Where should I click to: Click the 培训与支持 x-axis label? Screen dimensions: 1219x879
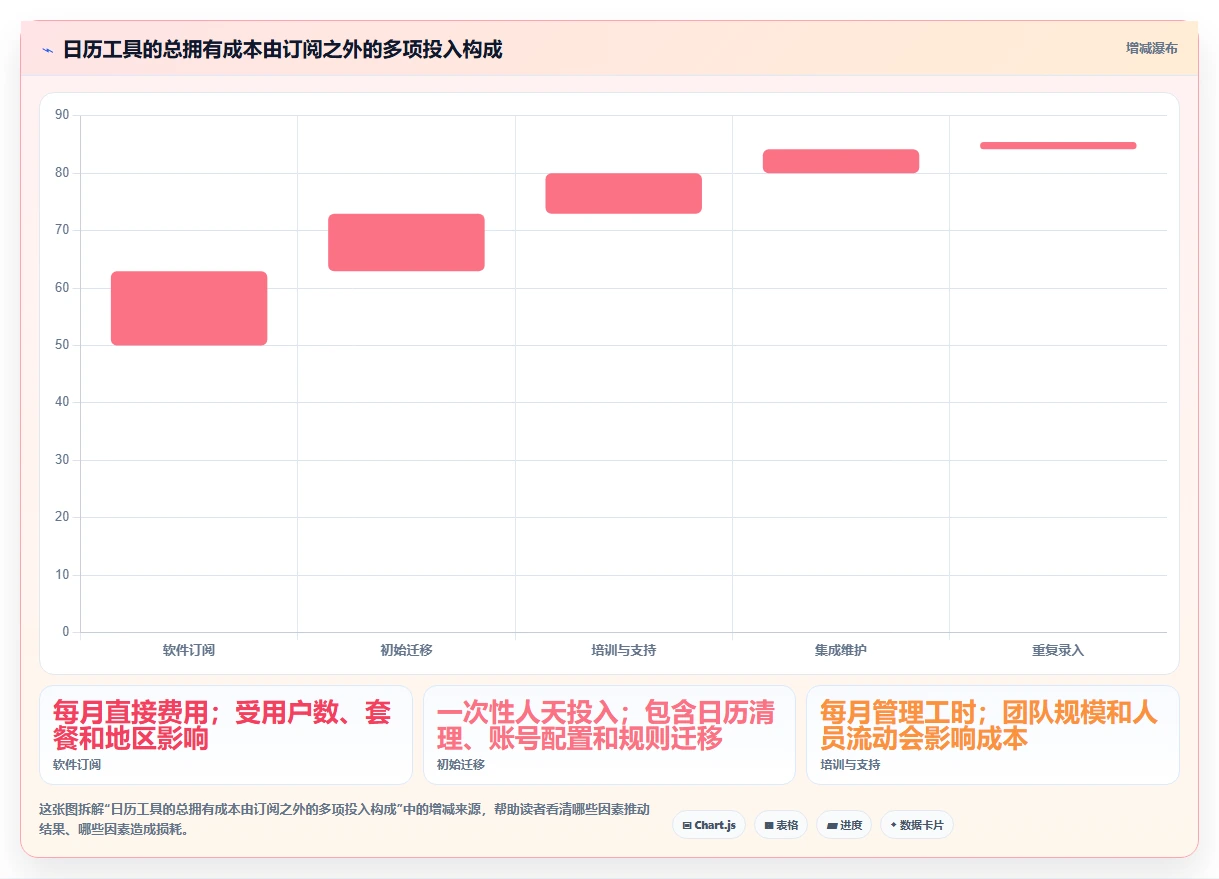(x=624, y=650)
